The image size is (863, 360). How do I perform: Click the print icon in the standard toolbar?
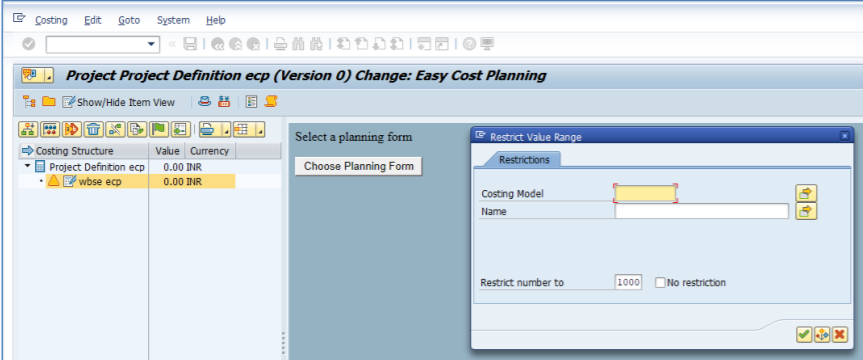click(281, 44)
